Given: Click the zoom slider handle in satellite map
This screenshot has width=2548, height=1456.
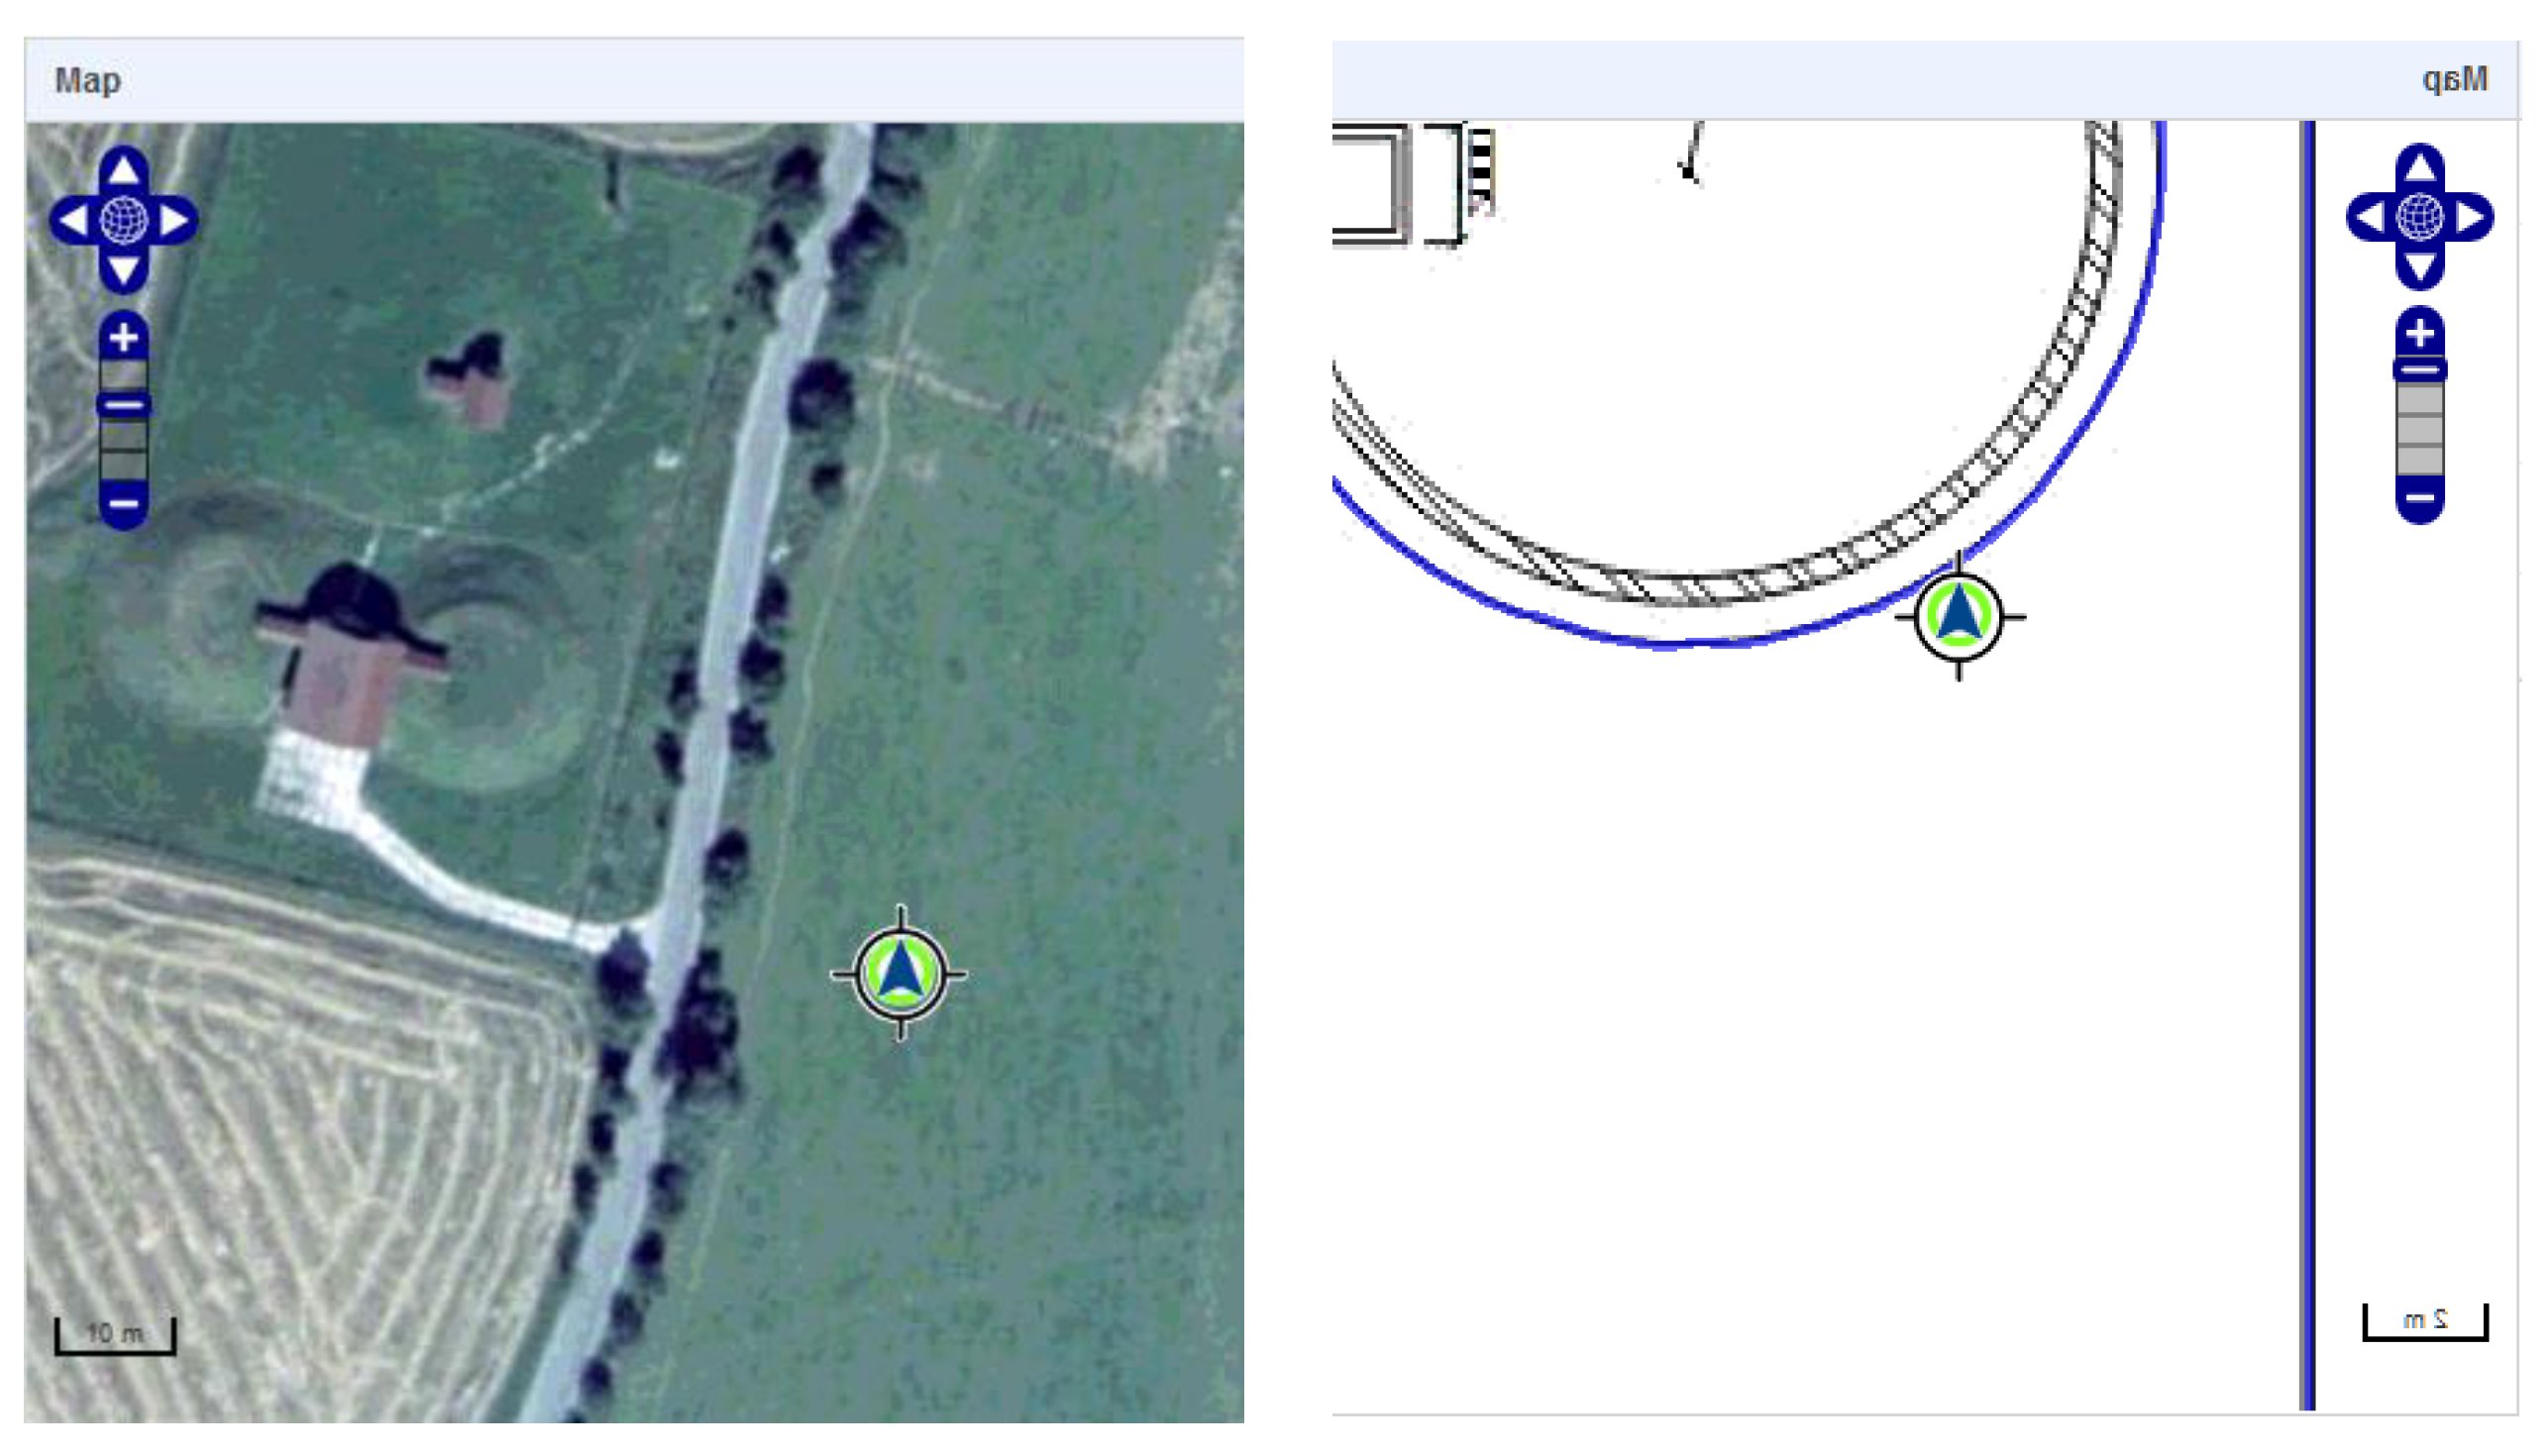Looking at the screenshot, I should click(x=124, y=405).
